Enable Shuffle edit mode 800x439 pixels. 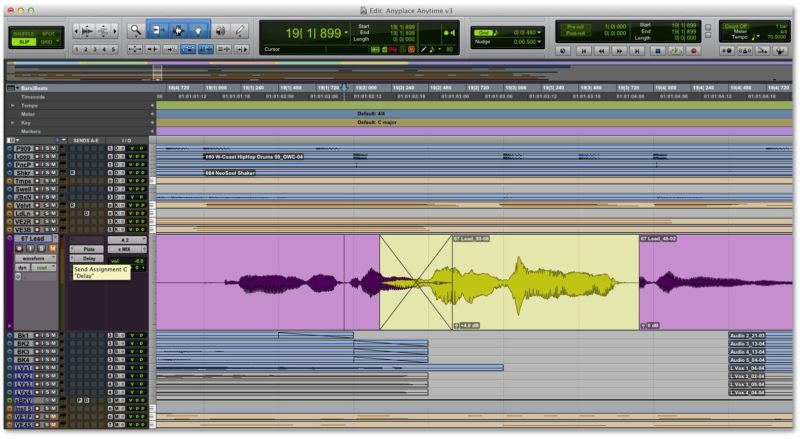(x=22, y=33)
